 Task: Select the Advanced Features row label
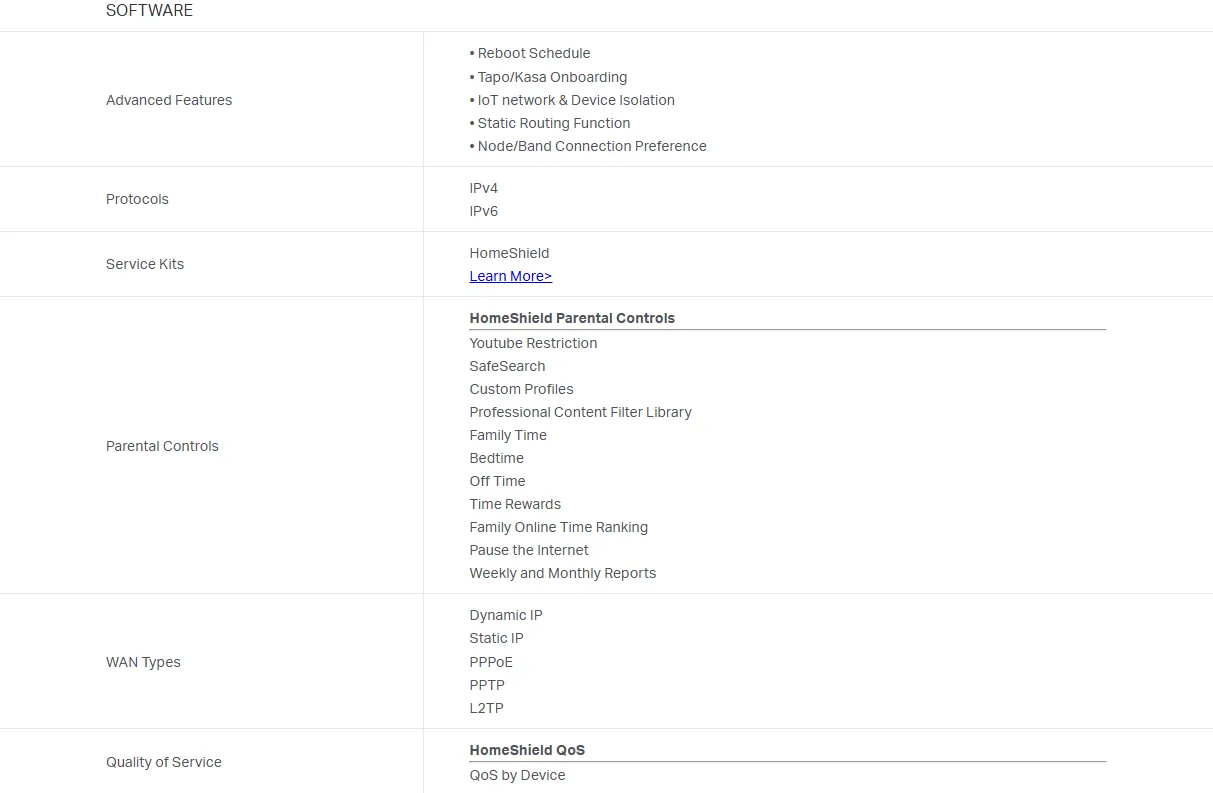(169, 100)
